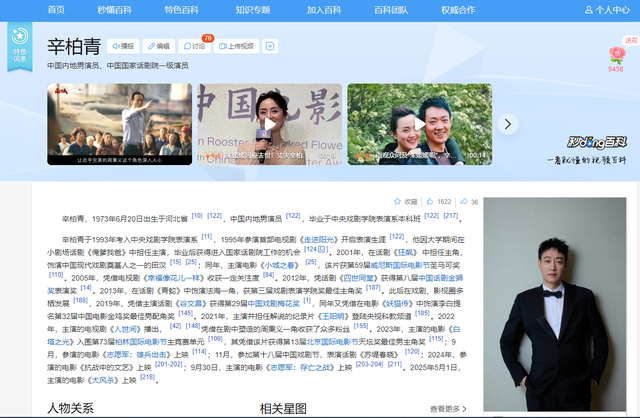Click the 上传视频 button

[236, 46]
